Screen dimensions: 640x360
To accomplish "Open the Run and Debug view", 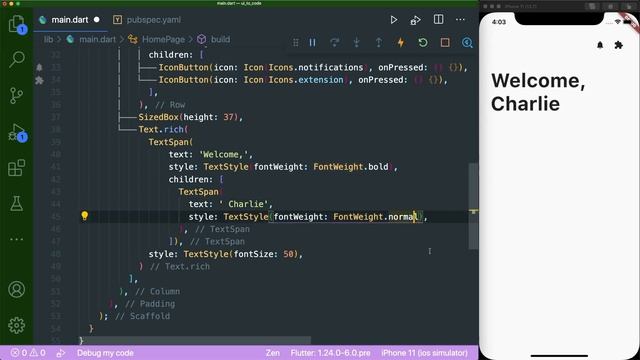I will (x=17, y=133).
